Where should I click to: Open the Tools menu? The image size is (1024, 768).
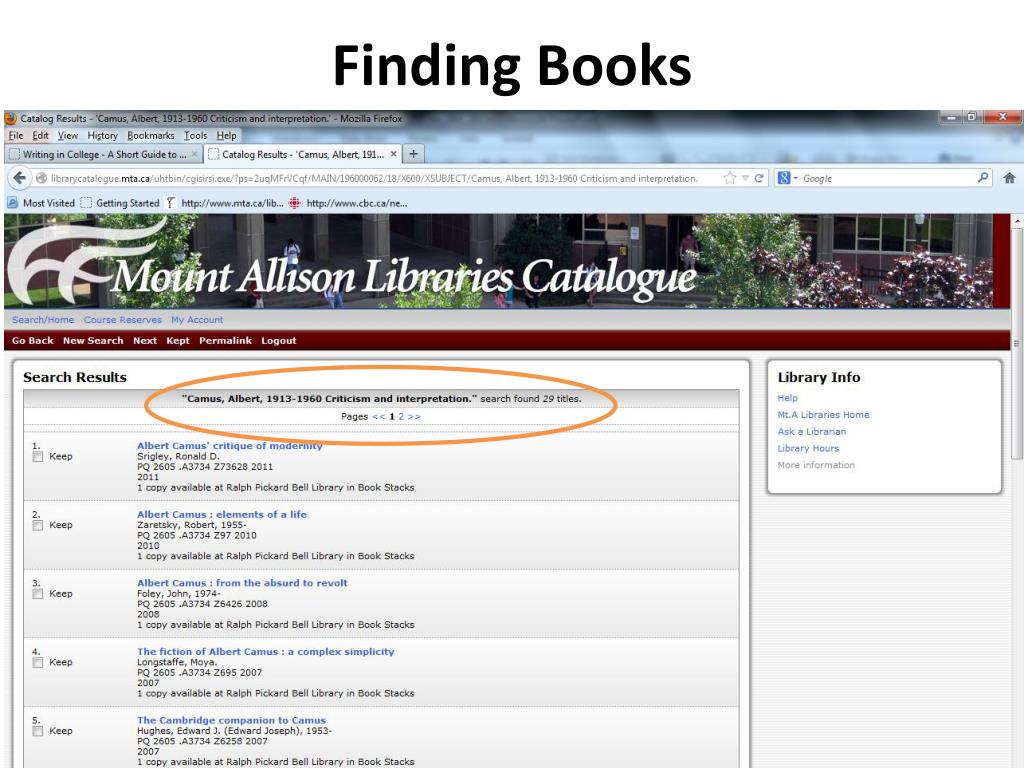[x=195, y=136]
